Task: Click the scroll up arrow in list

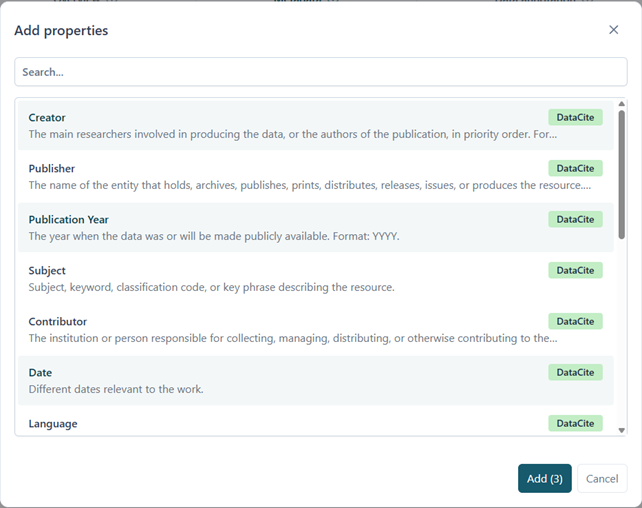Action: pyautogui.click(x=621, y=103)
